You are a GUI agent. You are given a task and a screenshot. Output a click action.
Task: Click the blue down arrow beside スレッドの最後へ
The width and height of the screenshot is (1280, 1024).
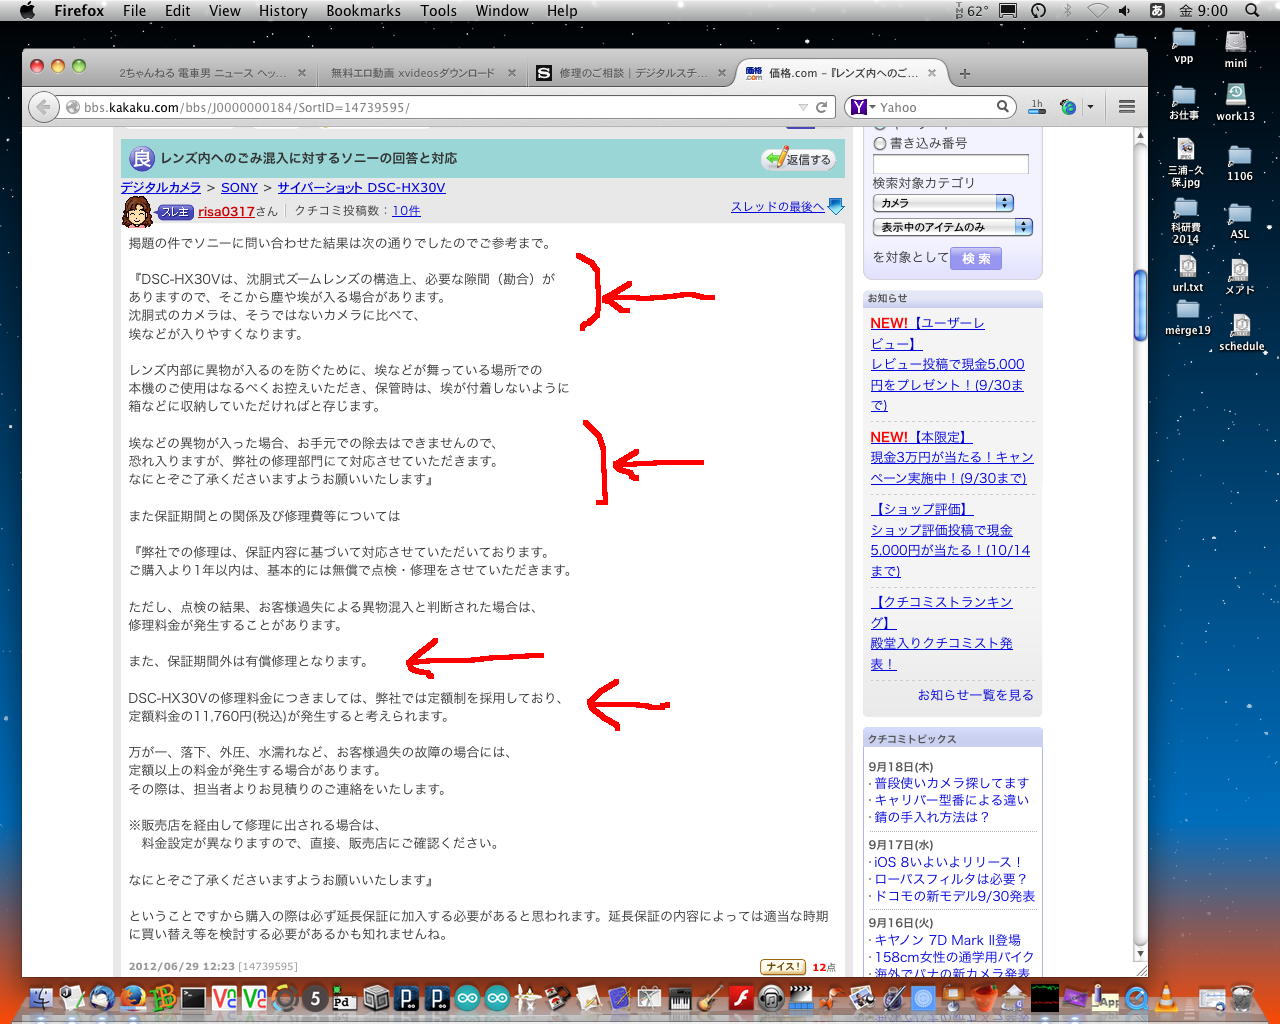pyautogui.click(x=836, y=207)
